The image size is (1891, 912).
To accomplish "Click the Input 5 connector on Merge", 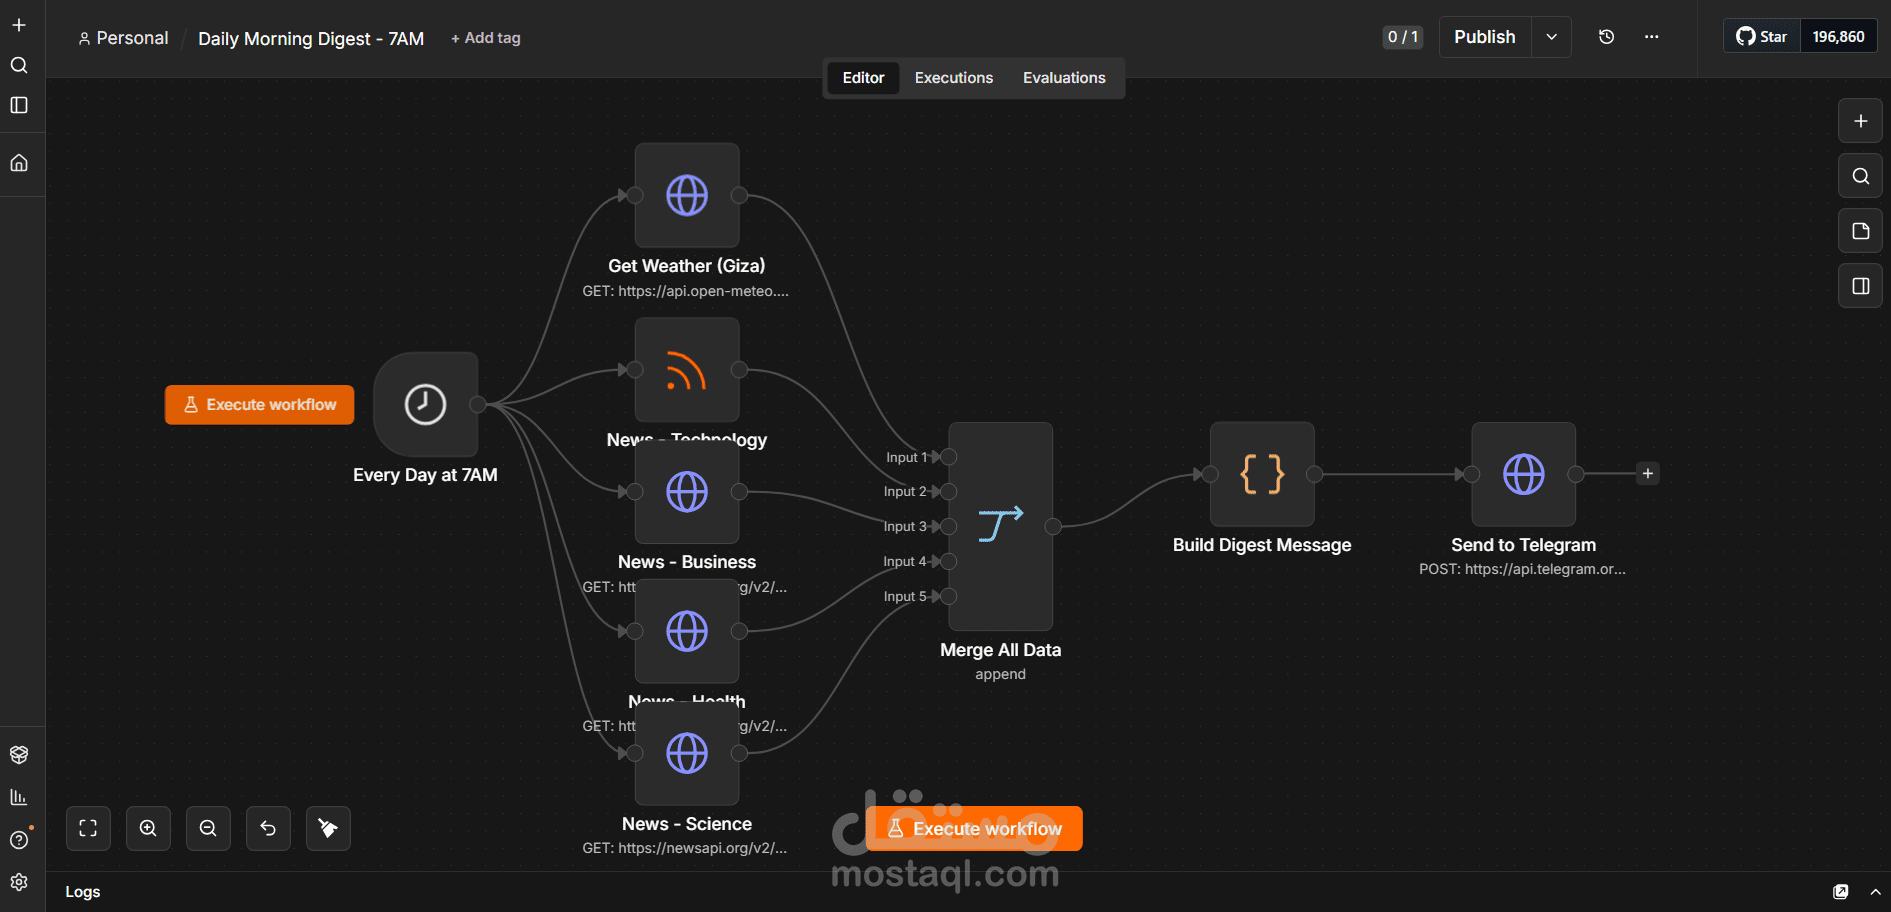I will pos(948,597).
